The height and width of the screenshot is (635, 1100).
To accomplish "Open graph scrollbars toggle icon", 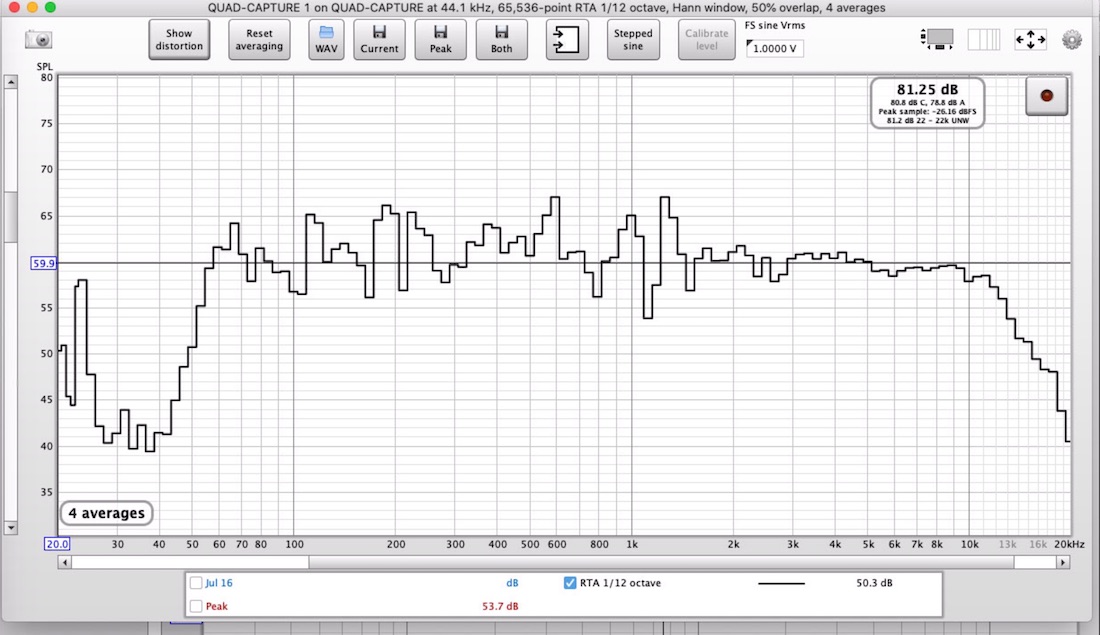I will (x=937, y=39).
